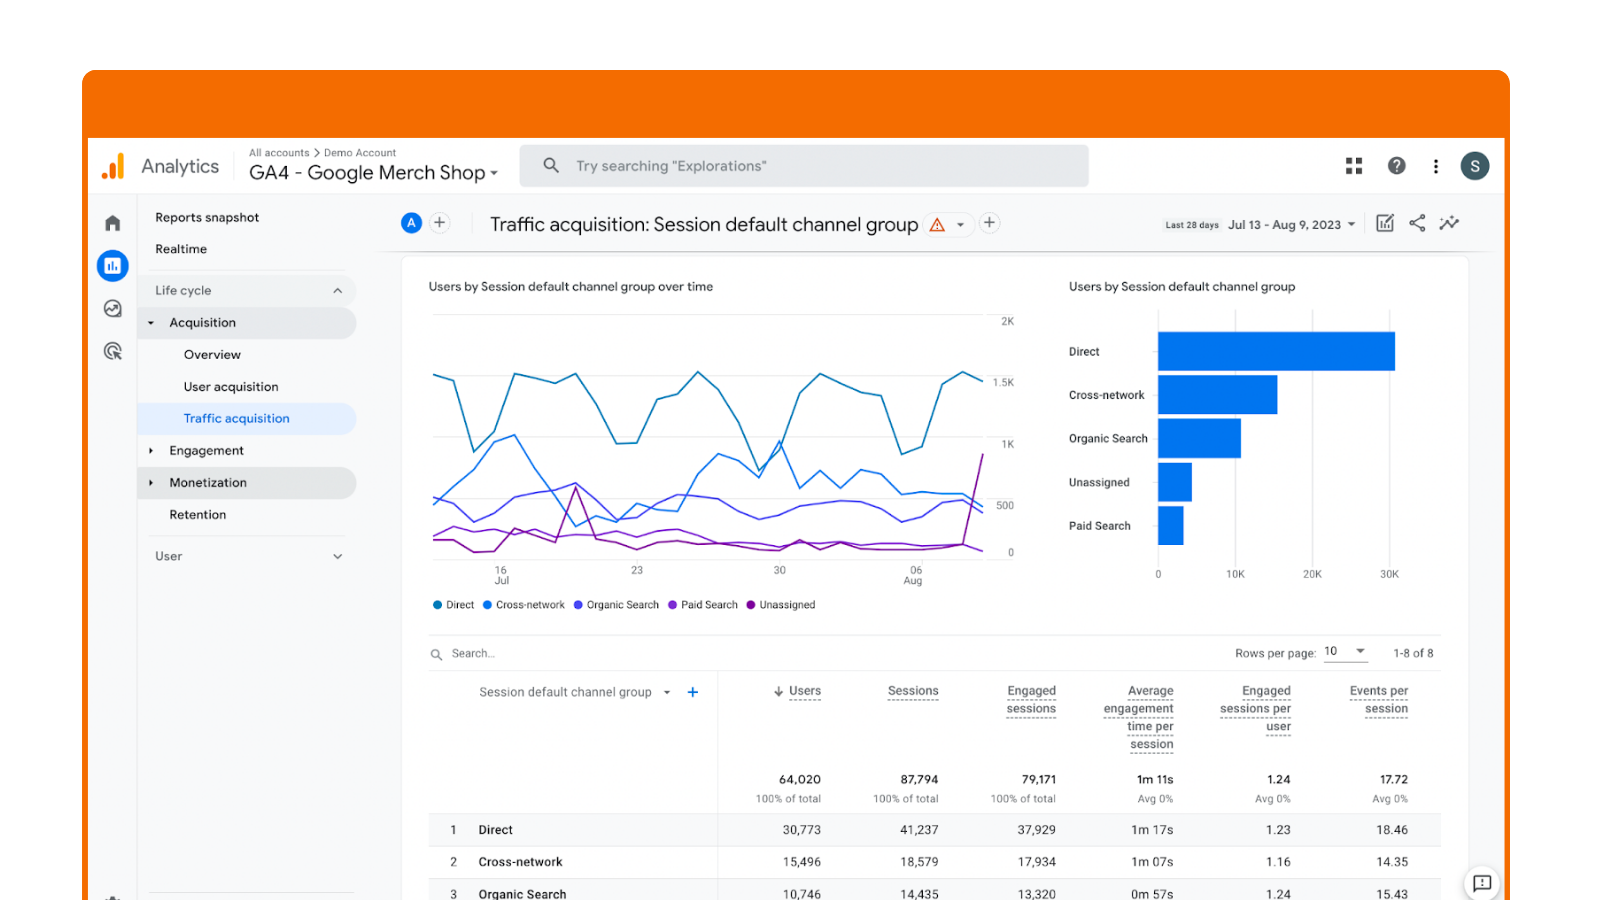Open the Customize report icon
Screen dimensions: 1600x900
pyautogui.click(x=1385, y=223)
